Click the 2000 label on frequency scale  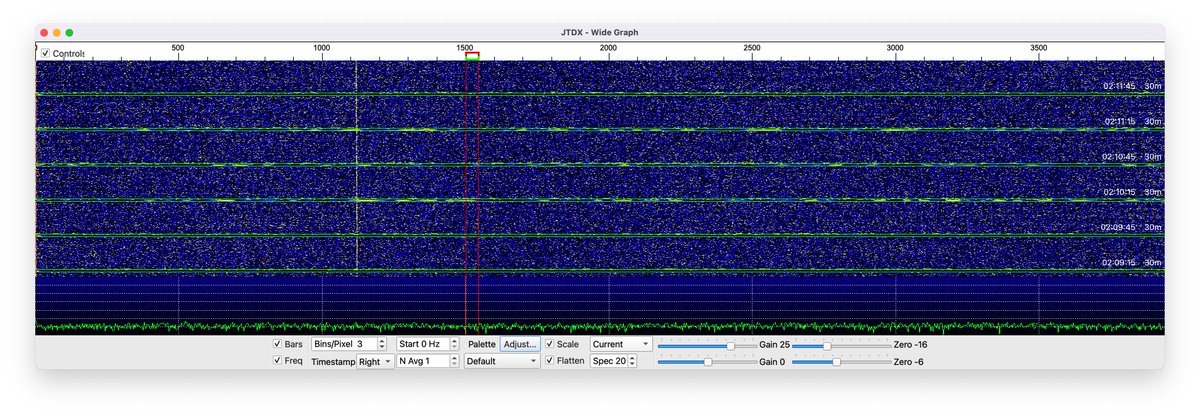608,48
